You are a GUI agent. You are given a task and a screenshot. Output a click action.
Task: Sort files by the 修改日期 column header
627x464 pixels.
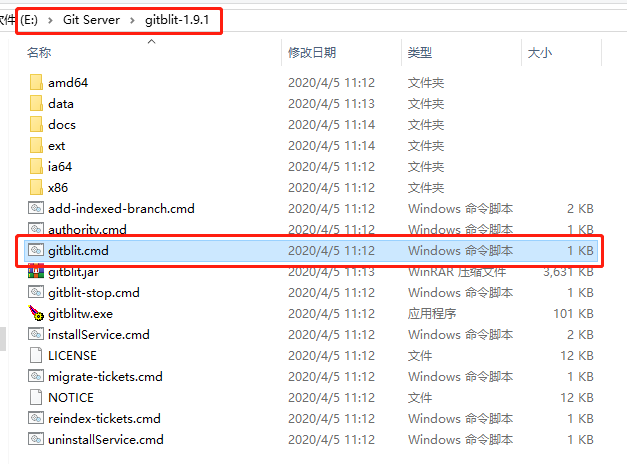coord(312,52)
